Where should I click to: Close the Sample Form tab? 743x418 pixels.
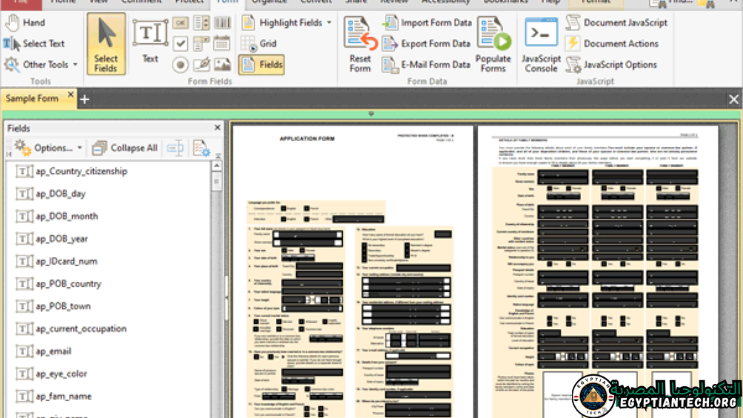coord(70,94)
